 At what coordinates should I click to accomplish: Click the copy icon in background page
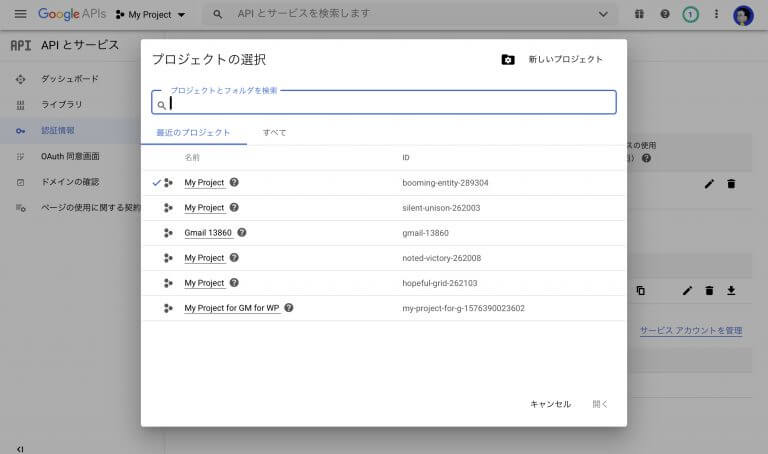[640, 290]
